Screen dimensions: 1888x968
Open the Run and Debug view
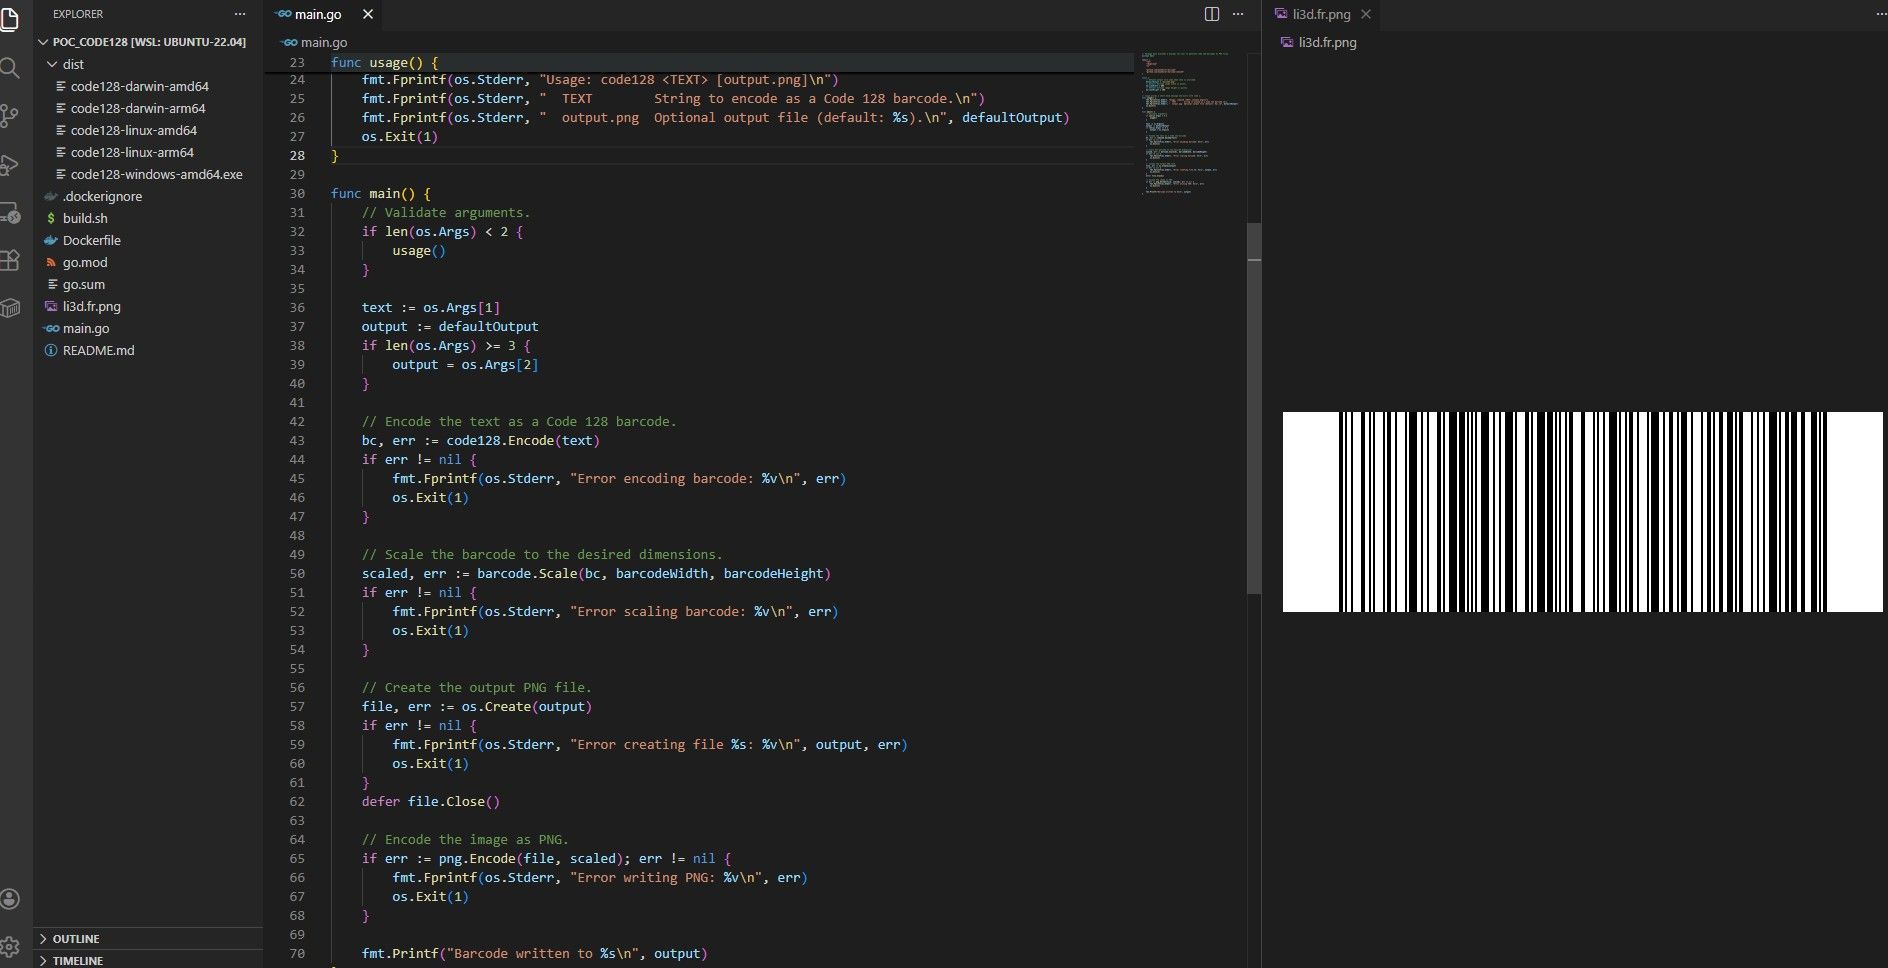coord(10,165)
